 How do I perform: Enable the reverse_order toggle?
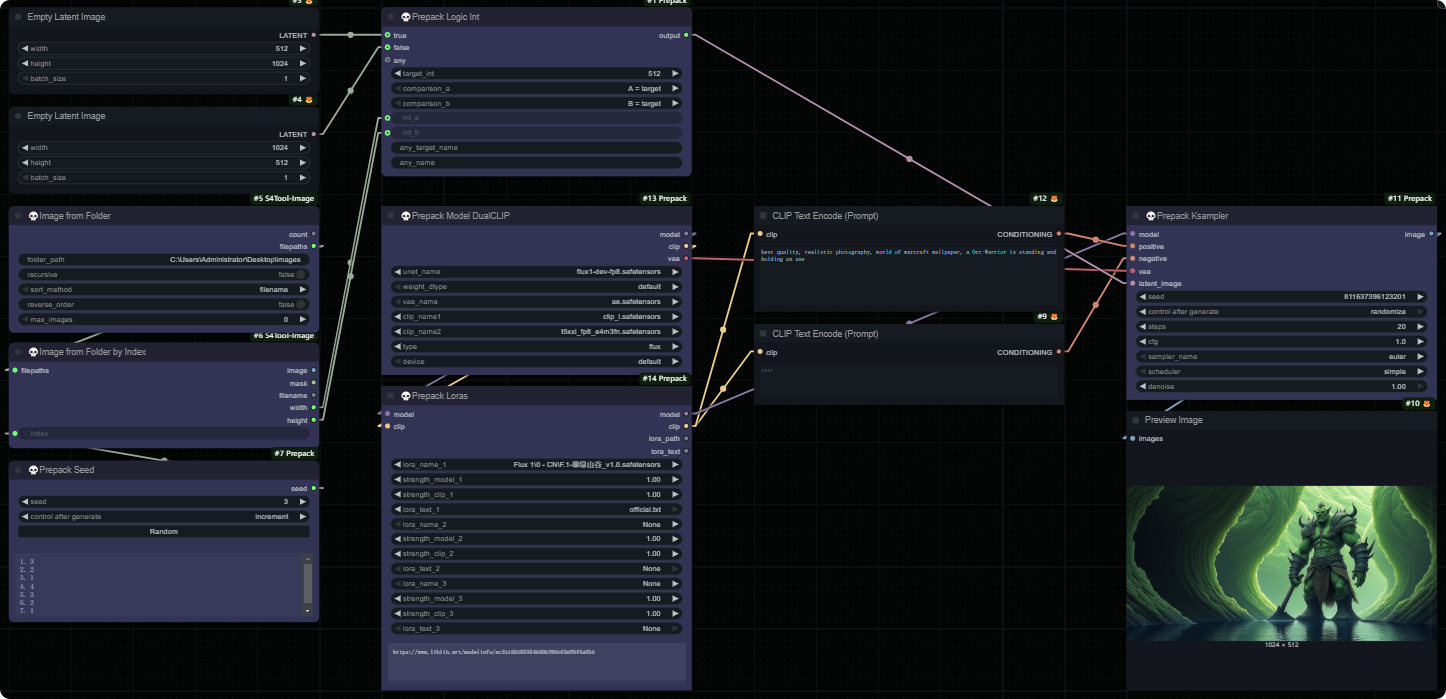(301, 304)
